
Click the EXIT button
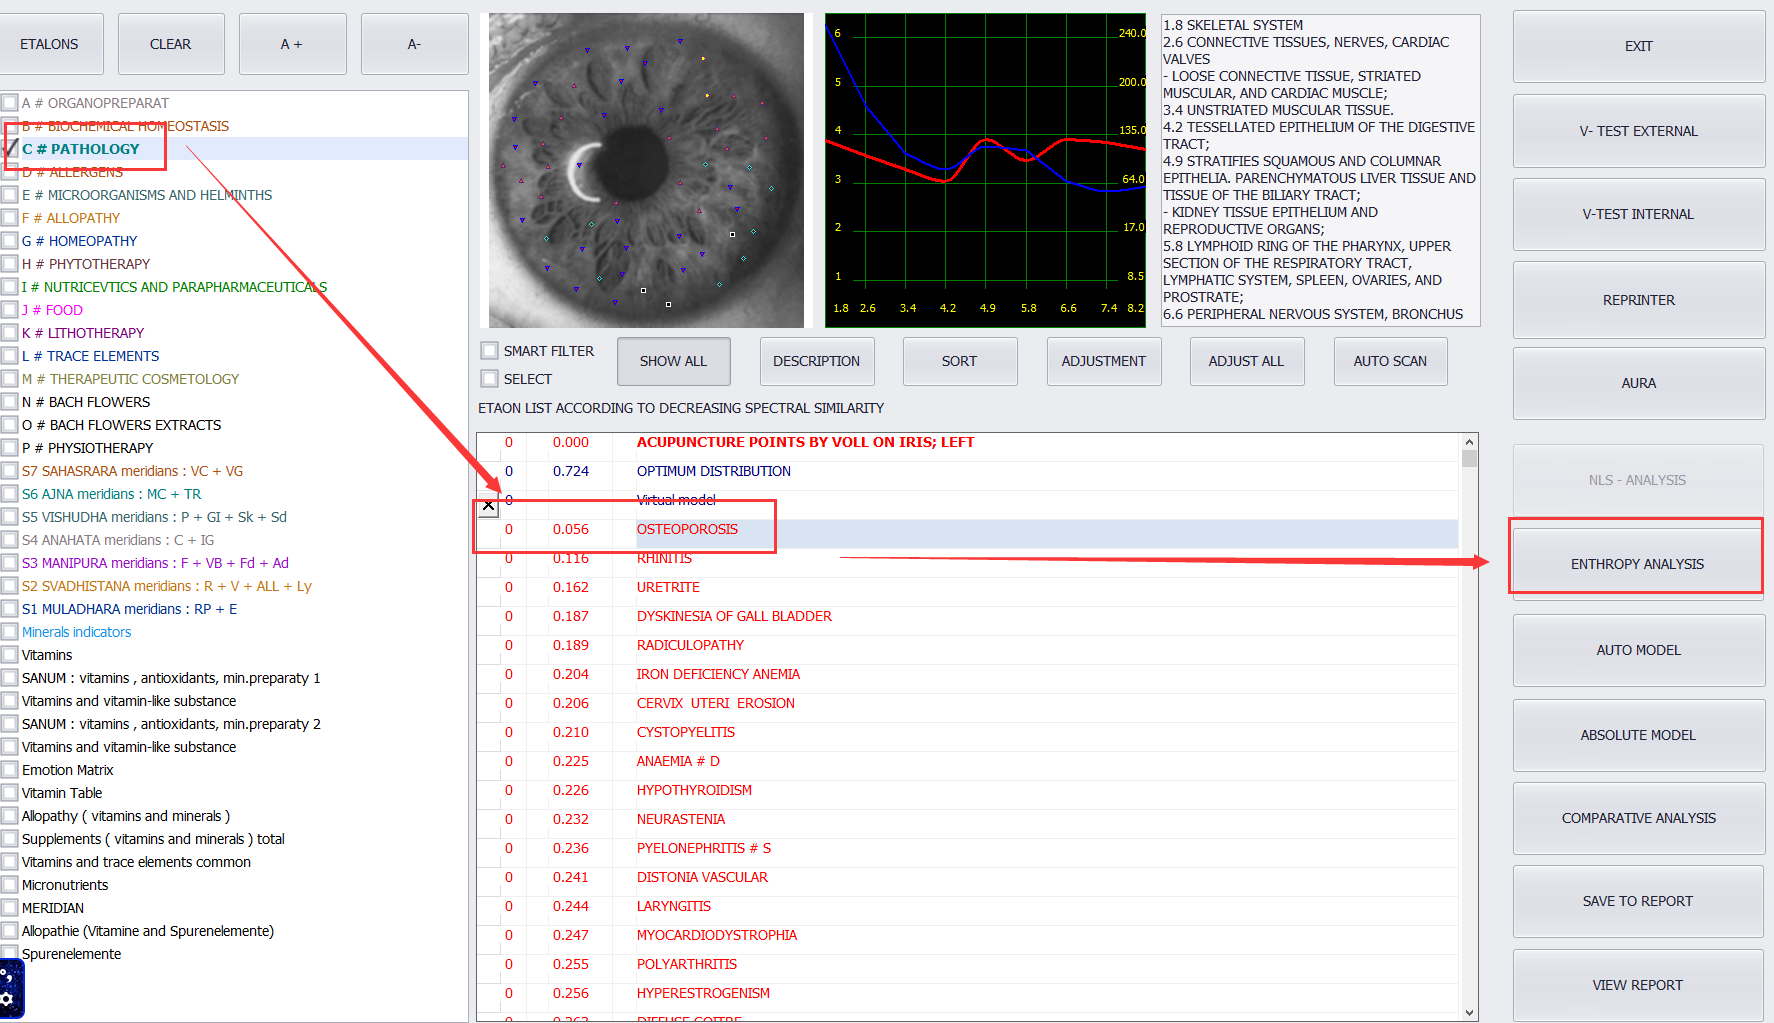click(1638, 46)
